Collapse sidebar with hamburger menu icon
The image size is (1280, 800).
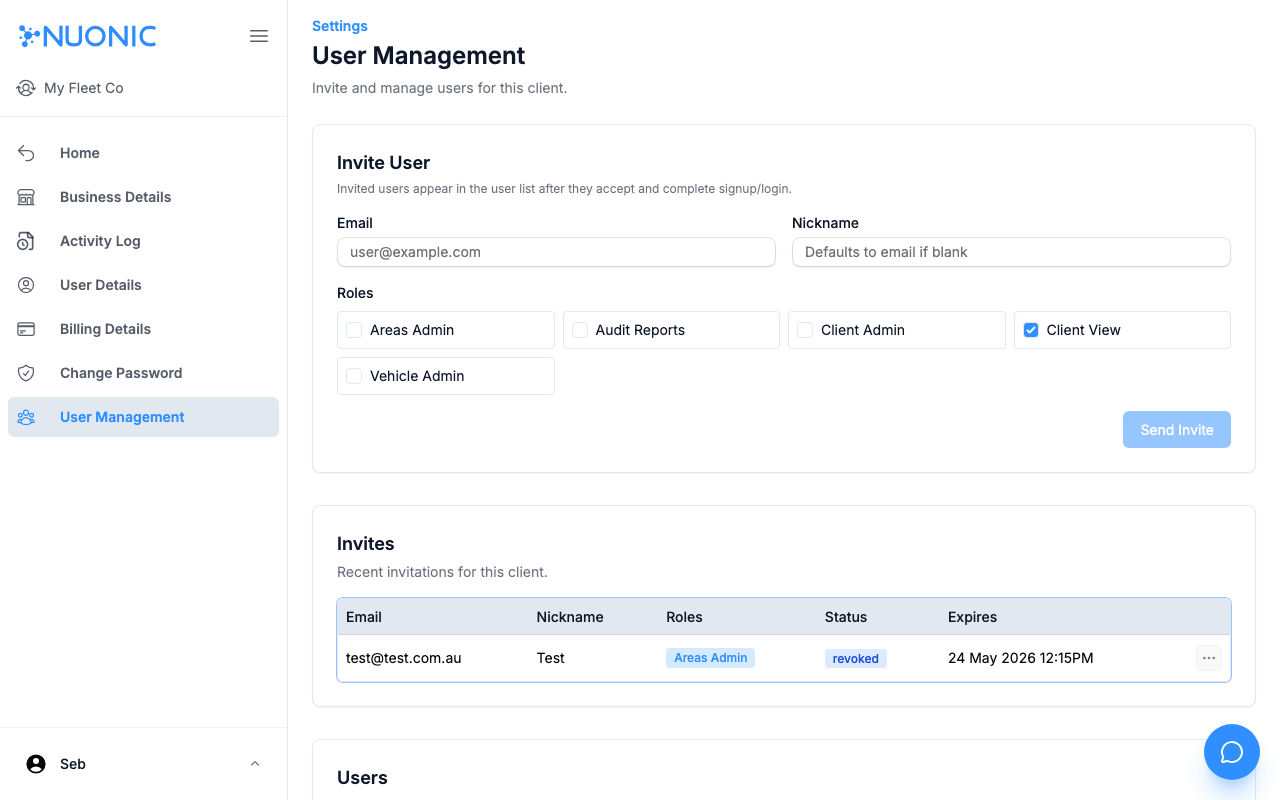pos(259,36)
